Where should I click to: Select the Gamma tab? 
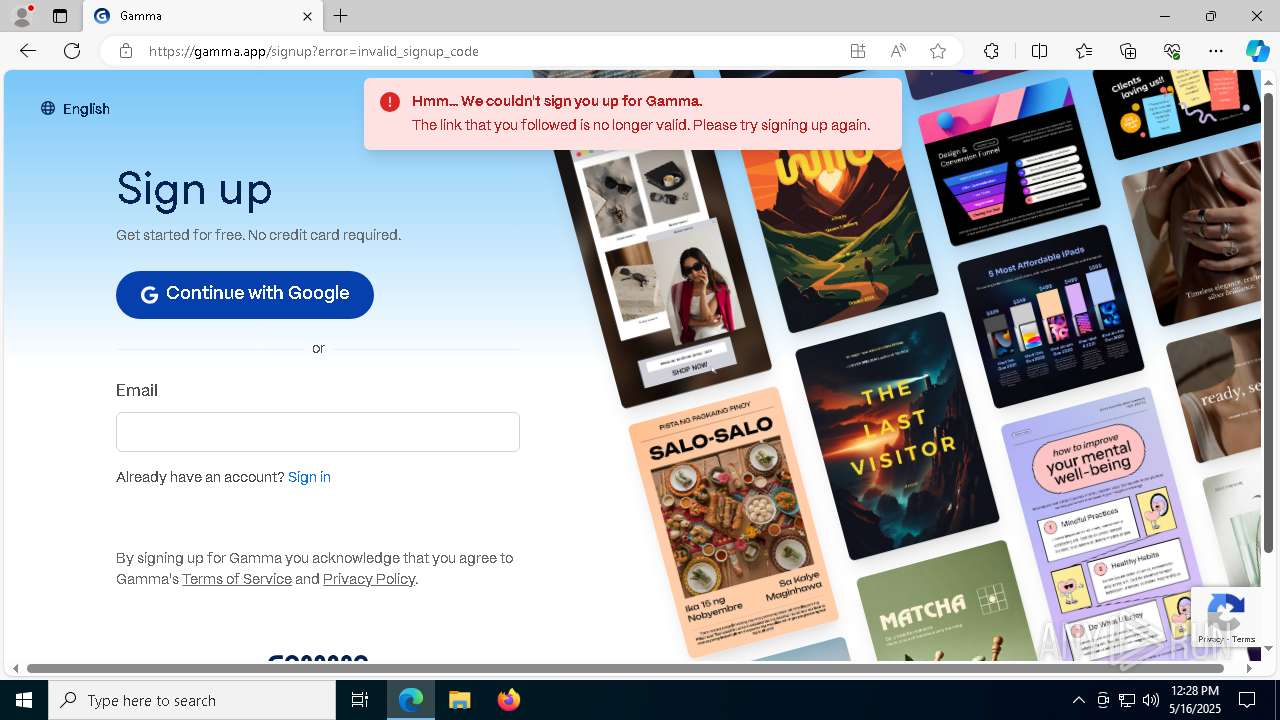coord(202,16)
